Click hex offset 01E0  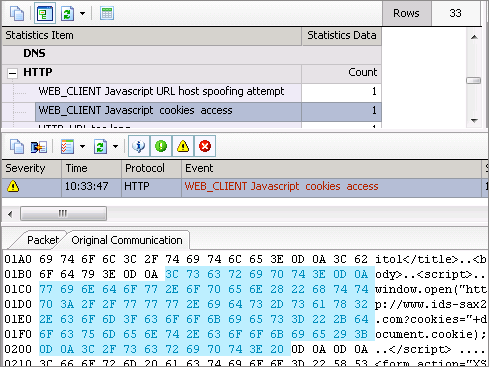click(x=18, y=319)
